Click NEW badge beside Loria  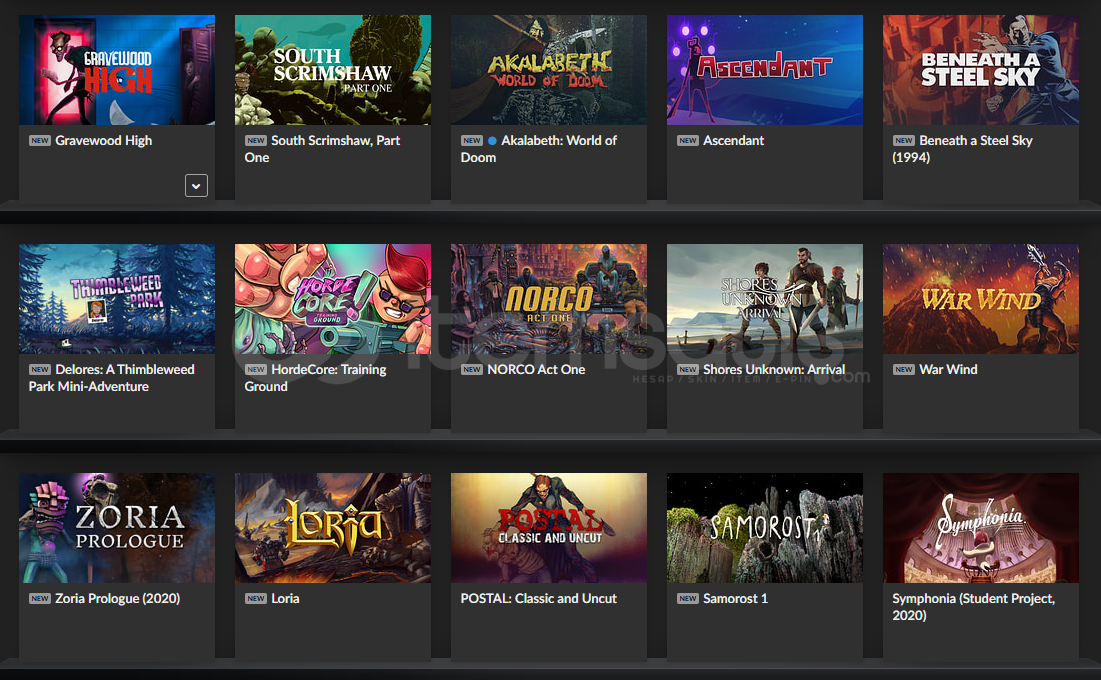coord(256,599)
